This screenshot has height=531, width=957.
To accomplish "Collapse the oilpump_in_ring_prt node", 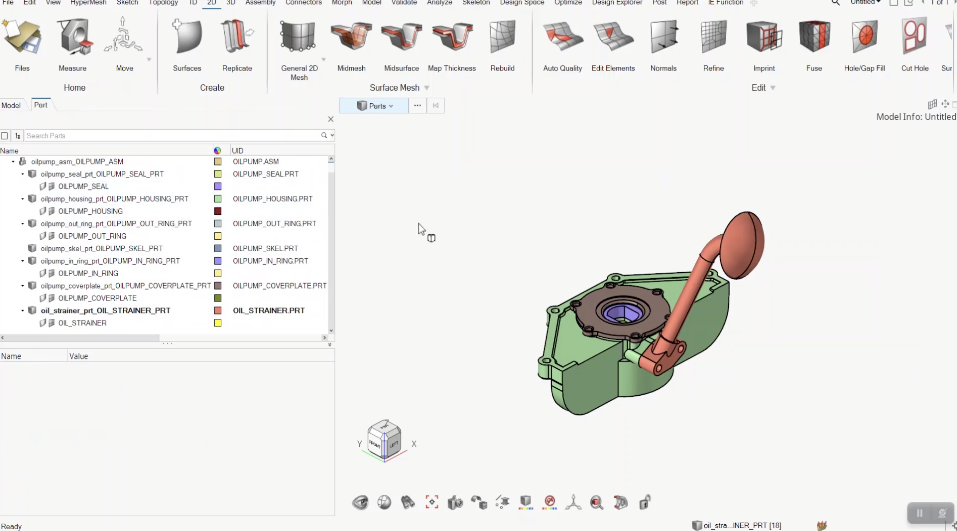I will [x=23, y=261].
